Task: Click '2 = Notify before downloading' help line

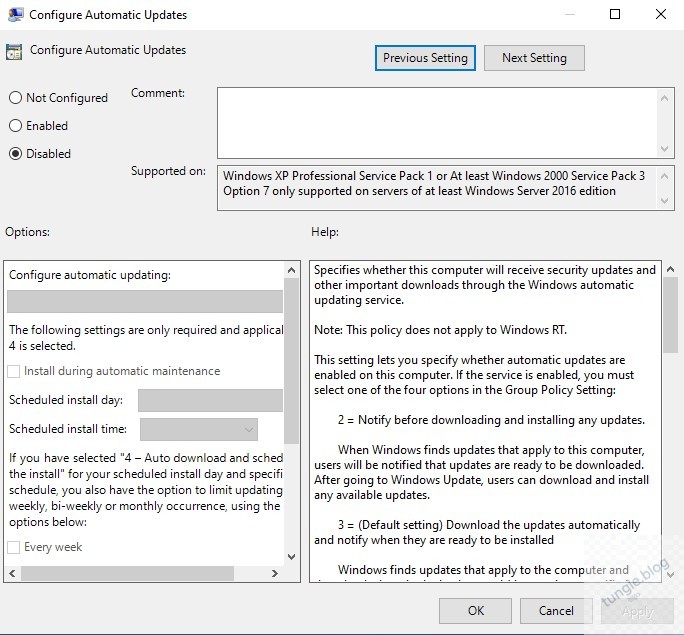Action: pos(491,420)
